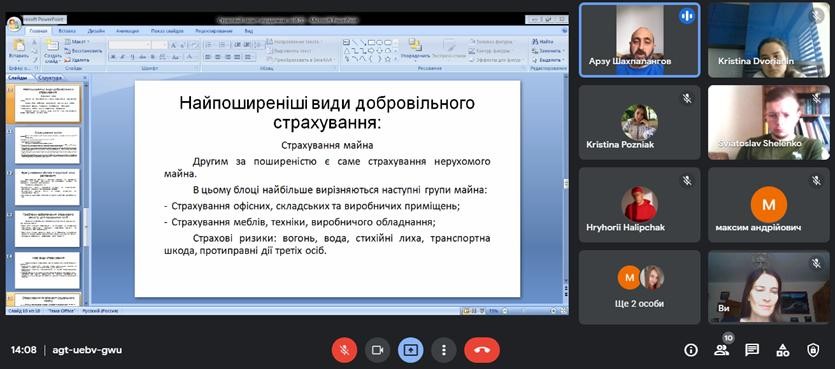Click Создать слайд button
Viewport: 835px width, 369px height.
point(53,52)
